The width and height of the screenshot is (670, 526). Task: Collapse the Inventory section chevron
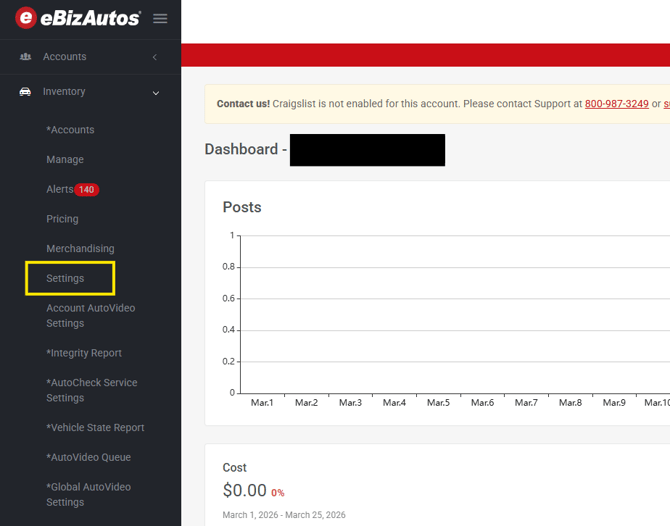pos(156,93)
